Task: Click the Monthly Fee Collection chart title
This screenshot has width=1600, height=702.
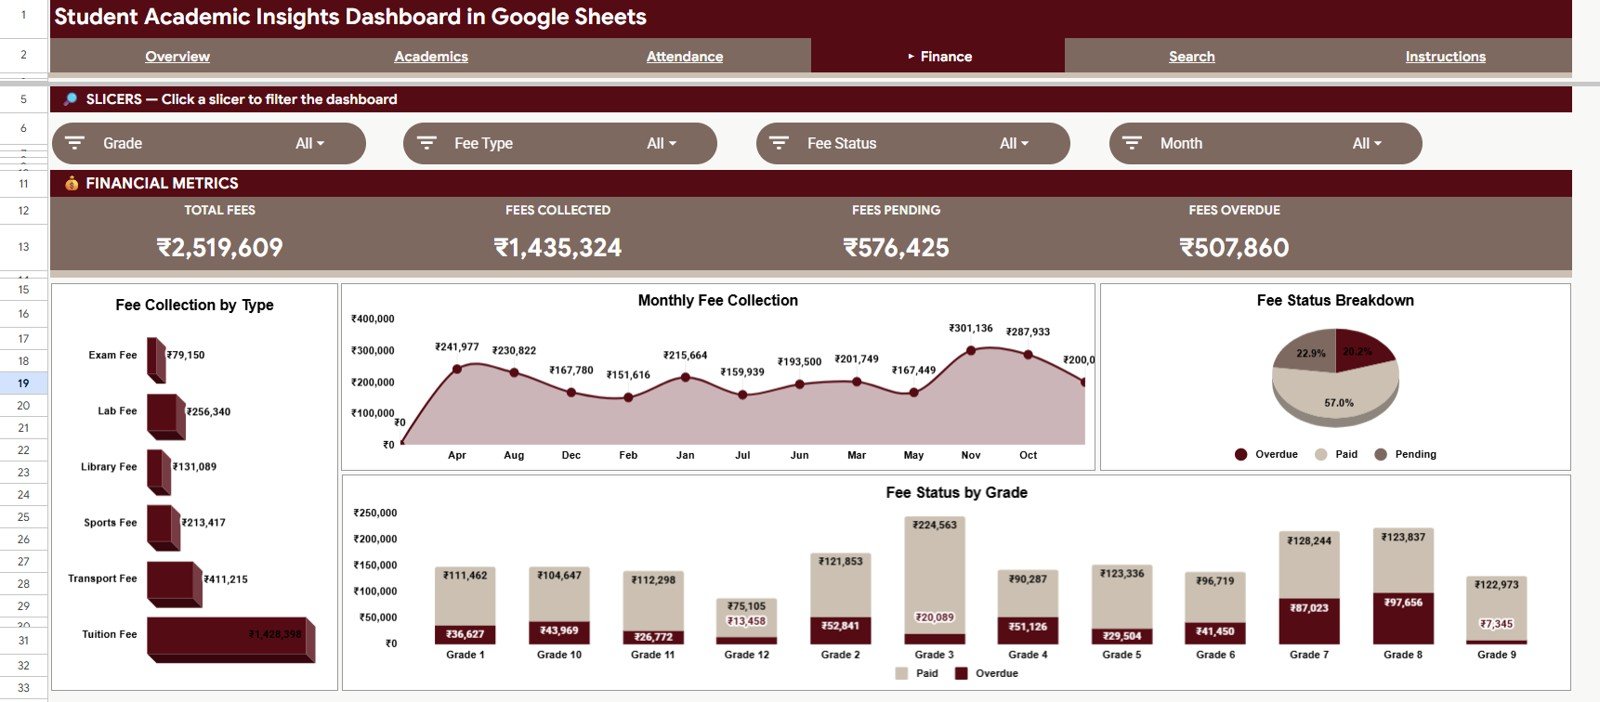Action: tap(718, 300)
